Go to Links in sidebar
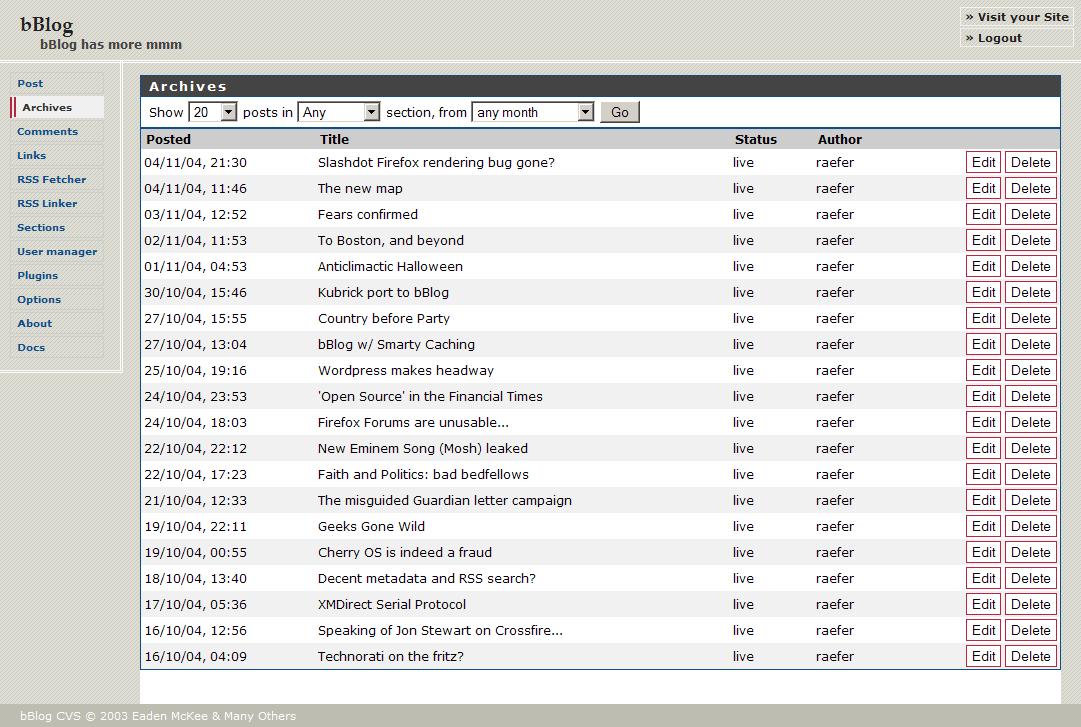This screenshot has height=727, width=1081. [x=57, y=156]
